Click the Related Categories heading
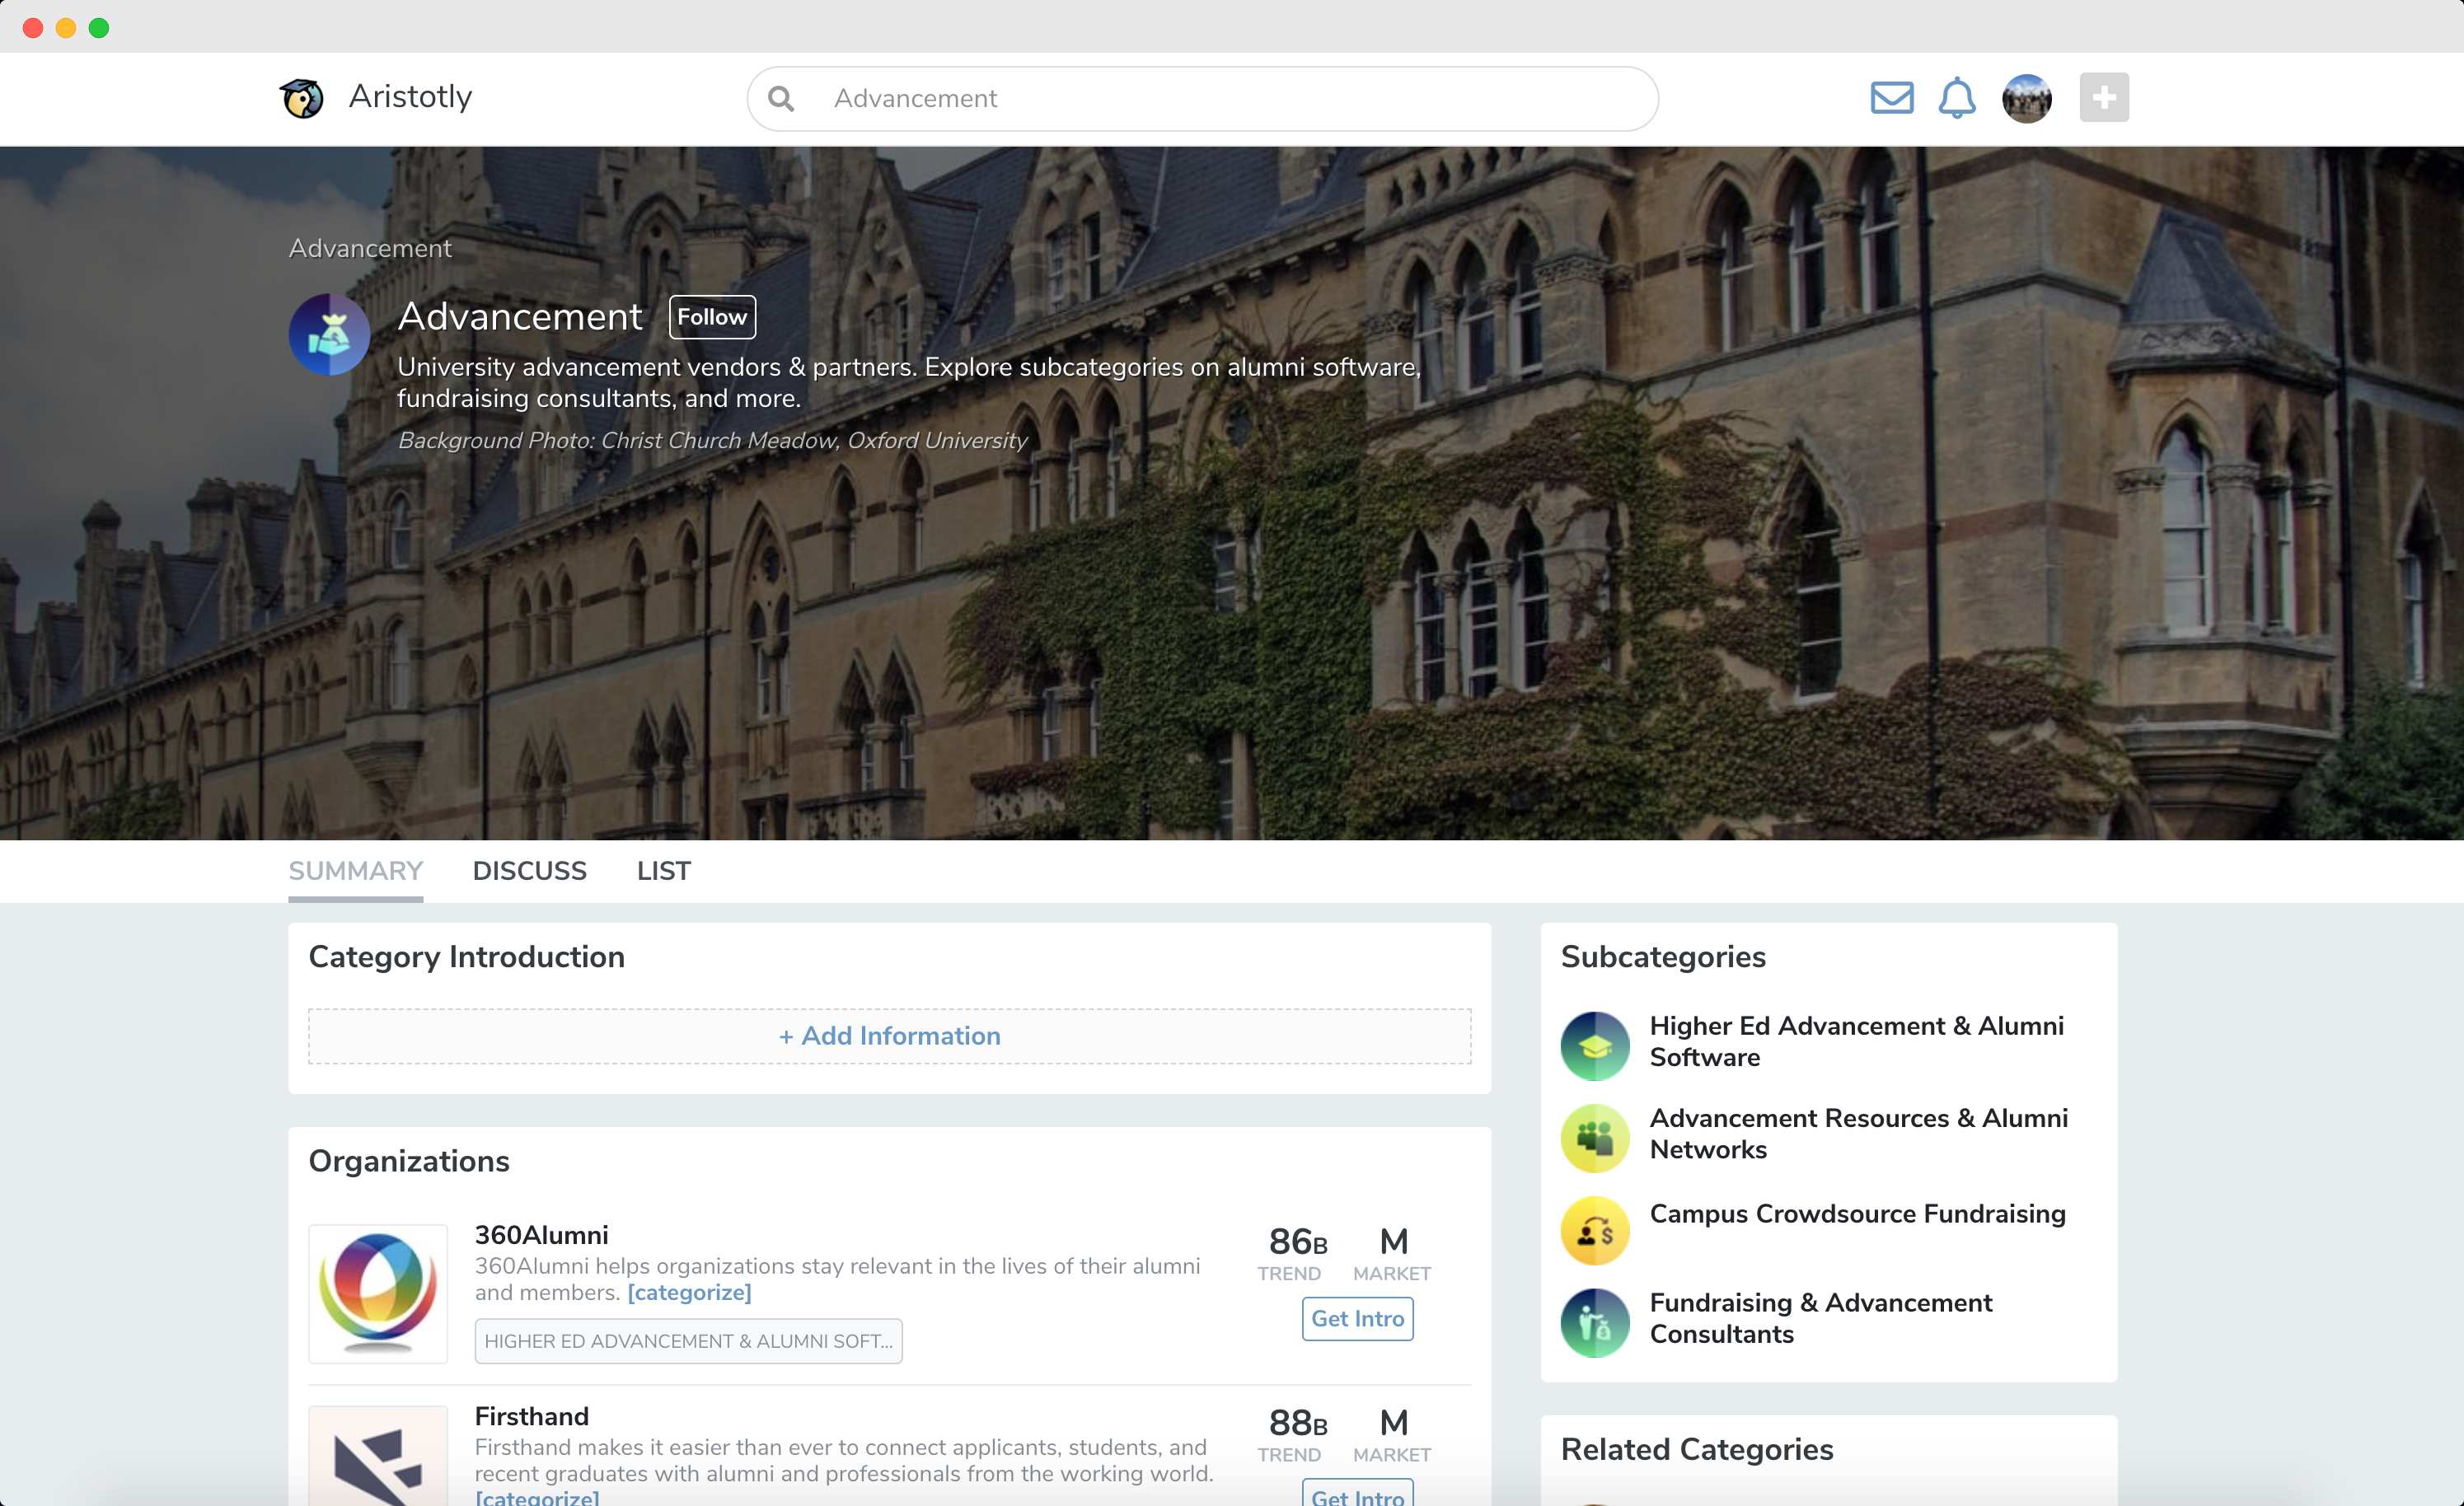 point(1697,1449)
